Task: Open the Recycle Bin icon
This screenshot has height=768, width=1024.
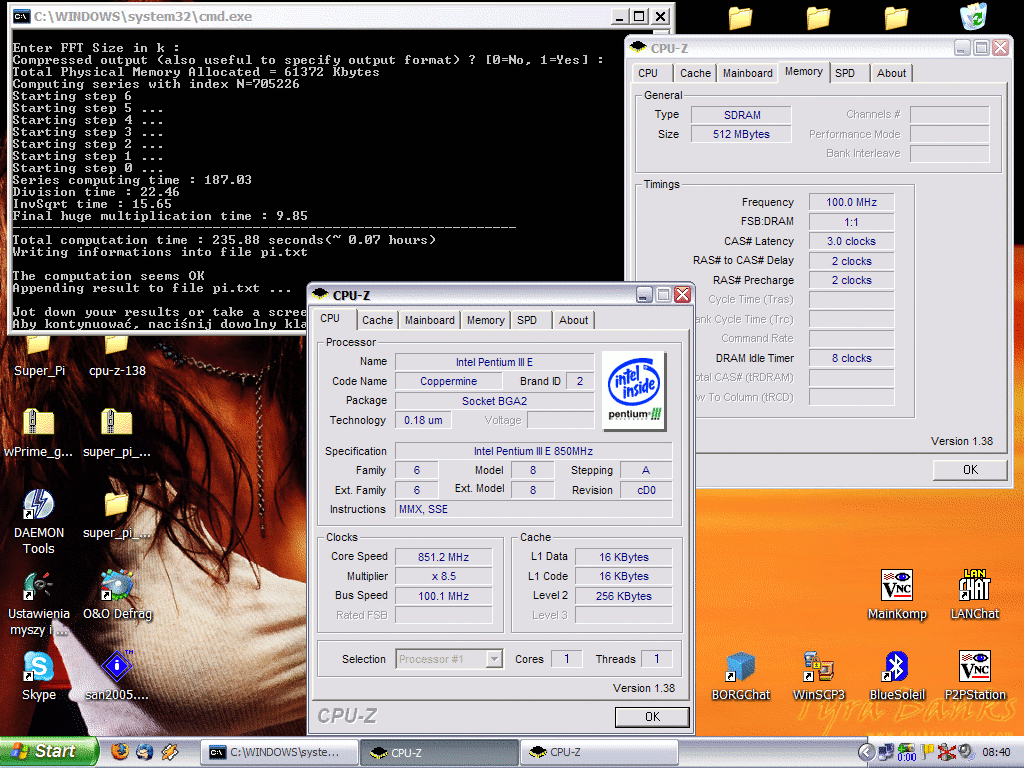Action: tap(974, 16)
